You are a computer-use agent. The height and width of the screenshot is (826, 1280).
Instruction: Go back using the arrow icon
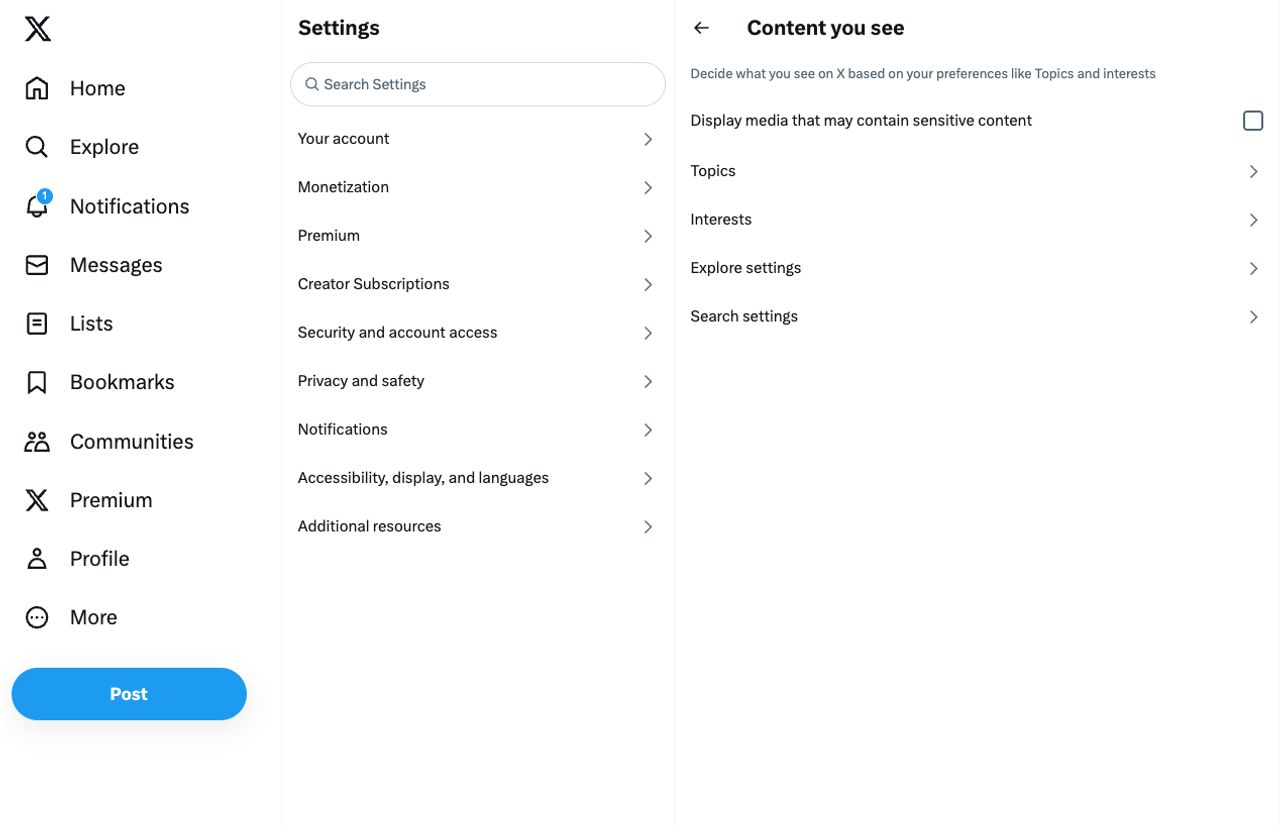[701, 28]
